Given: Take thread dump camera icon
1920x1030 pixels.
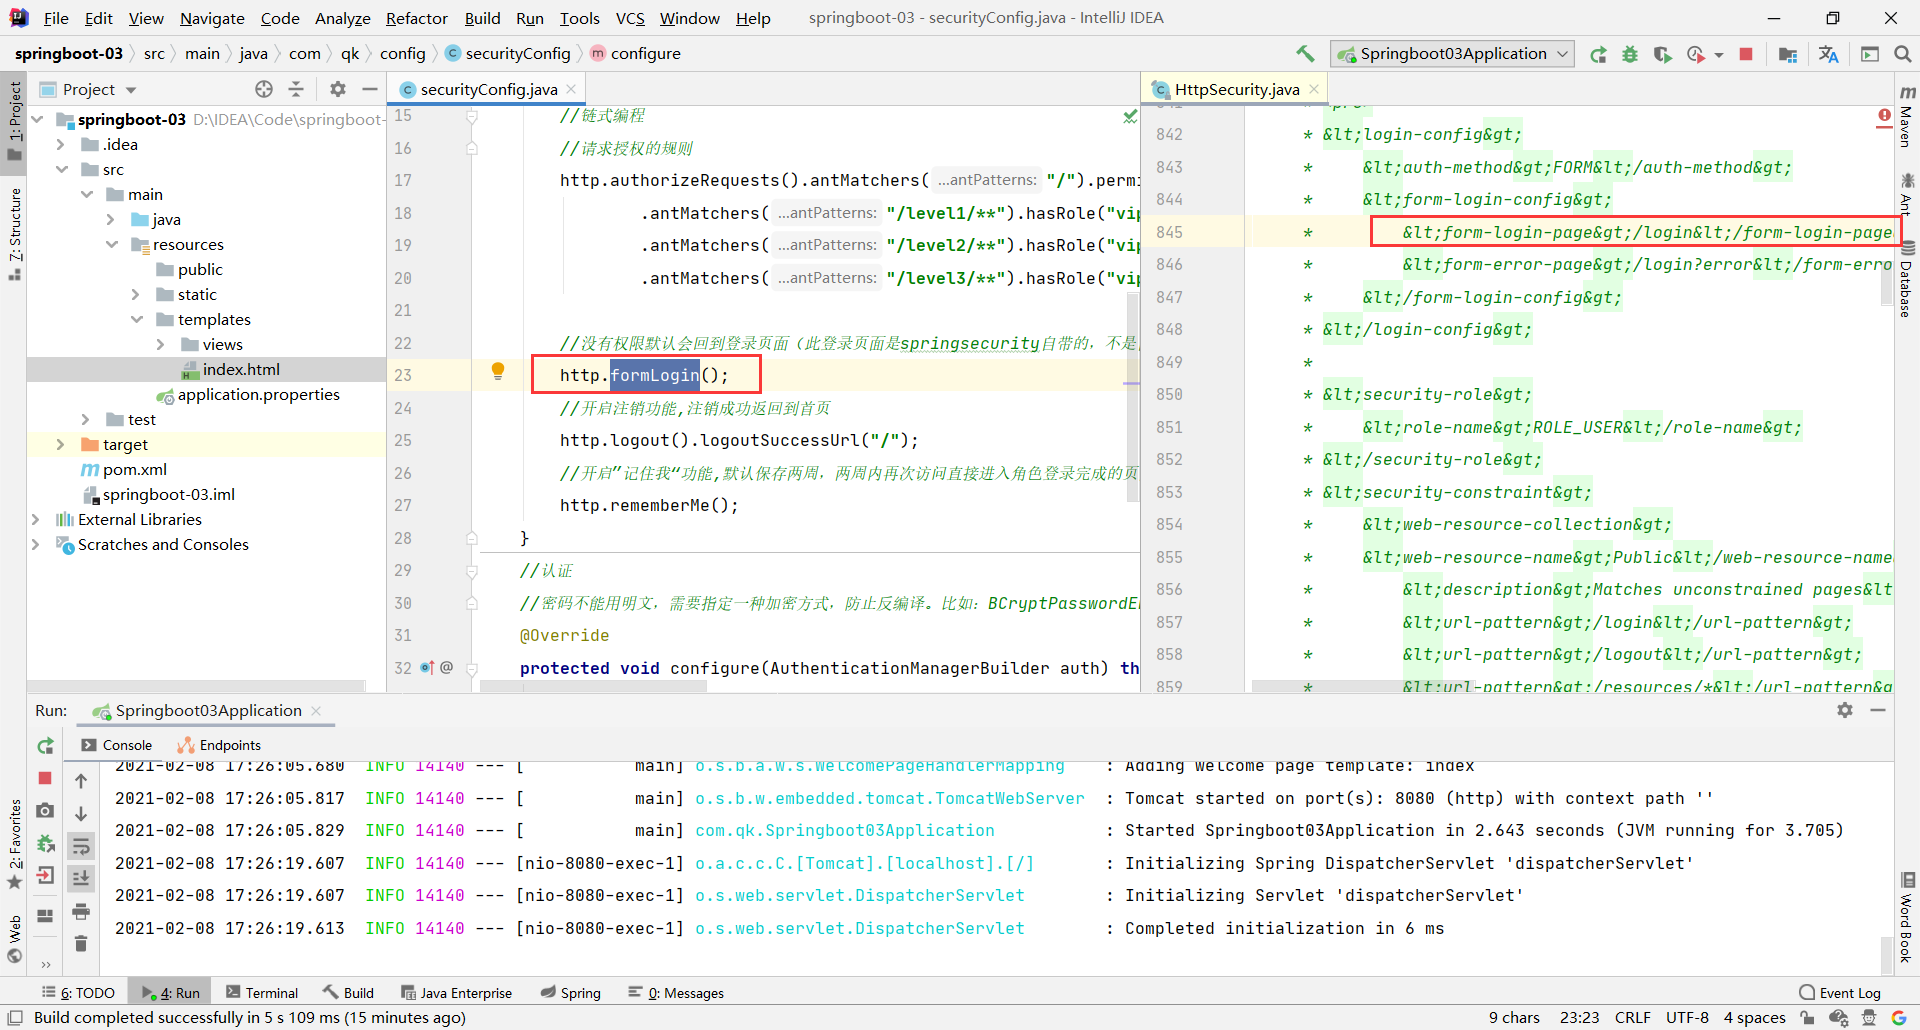Looking at the screenshot, I should [x=45, y=811].
